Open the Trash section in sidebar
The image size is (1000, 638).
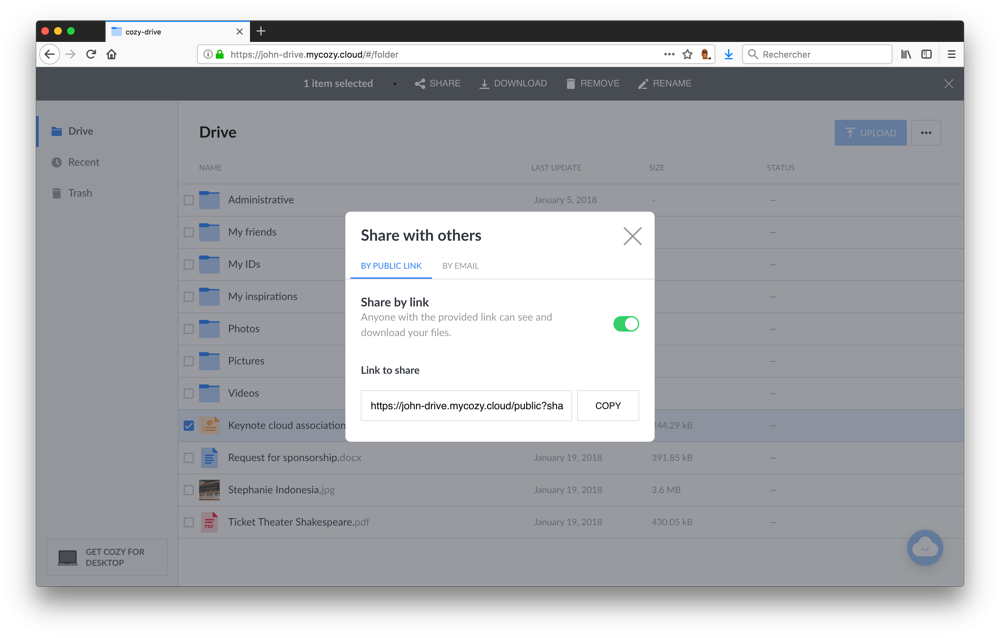click(79, 193)
